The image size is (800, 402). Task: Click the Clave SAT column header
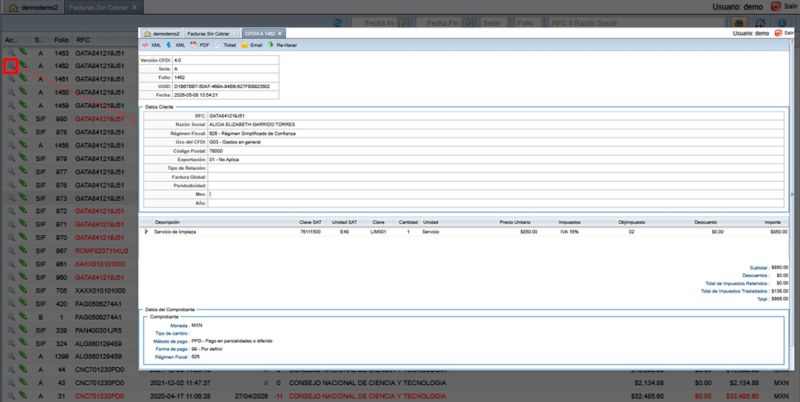[x=310, y=222]
